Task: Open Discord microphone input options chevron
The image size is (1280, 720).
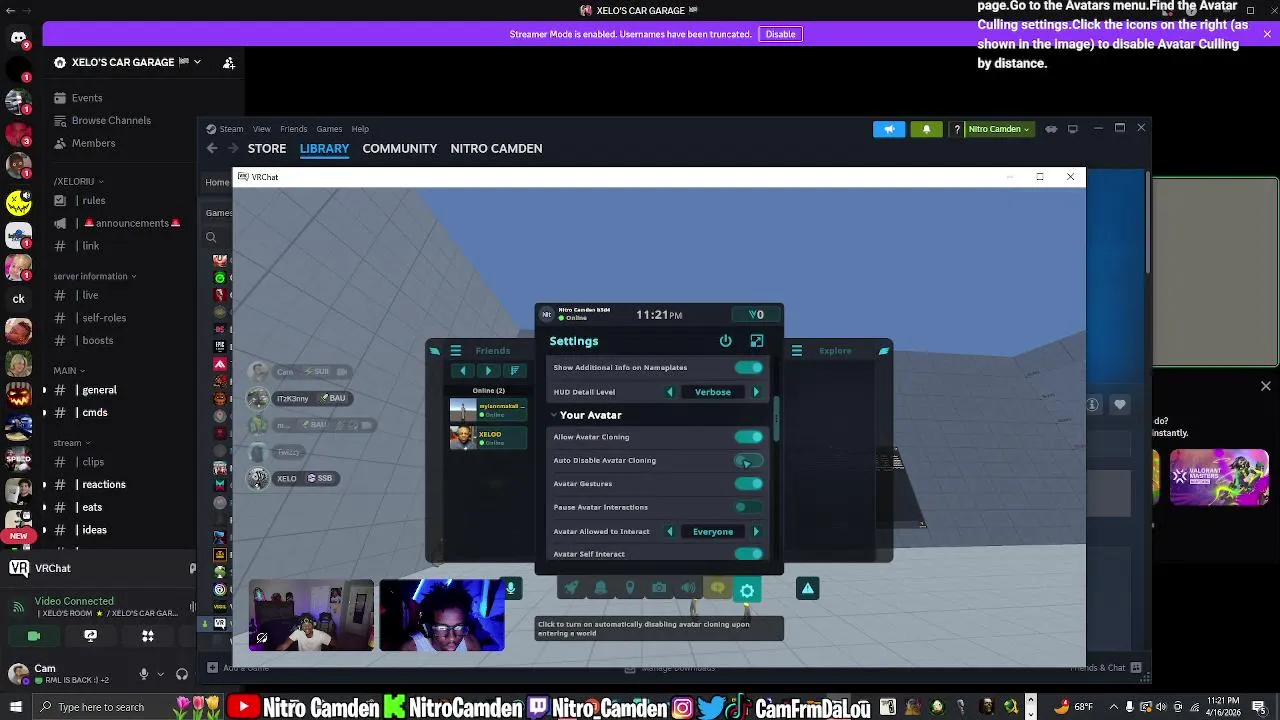Action: (x=160, y=674)
